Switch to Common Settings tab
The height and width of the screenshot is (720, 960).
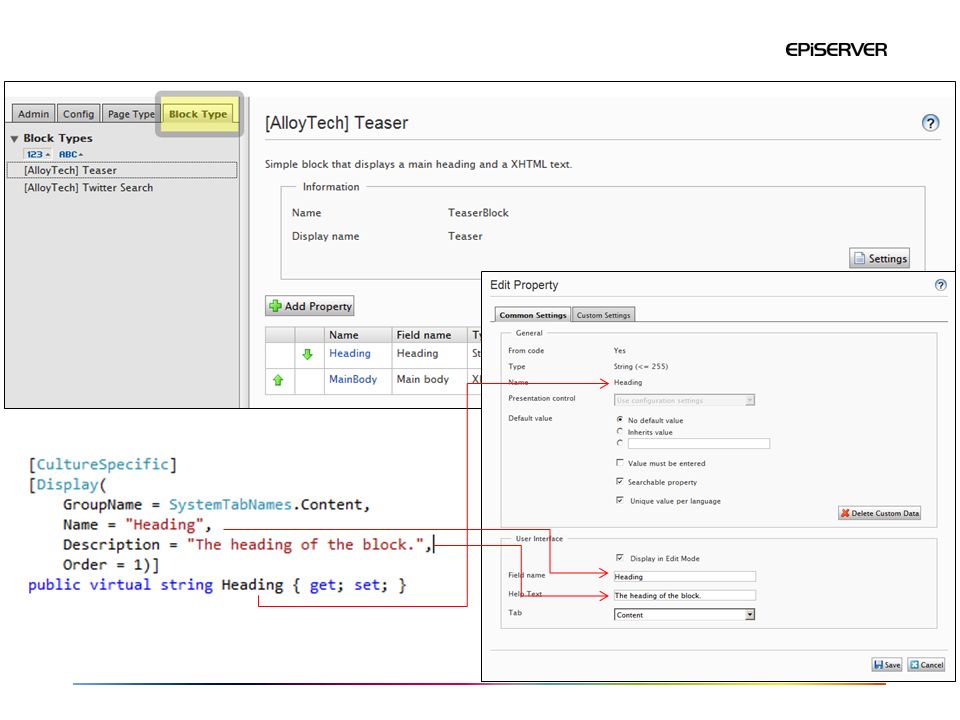coord(533,315)
